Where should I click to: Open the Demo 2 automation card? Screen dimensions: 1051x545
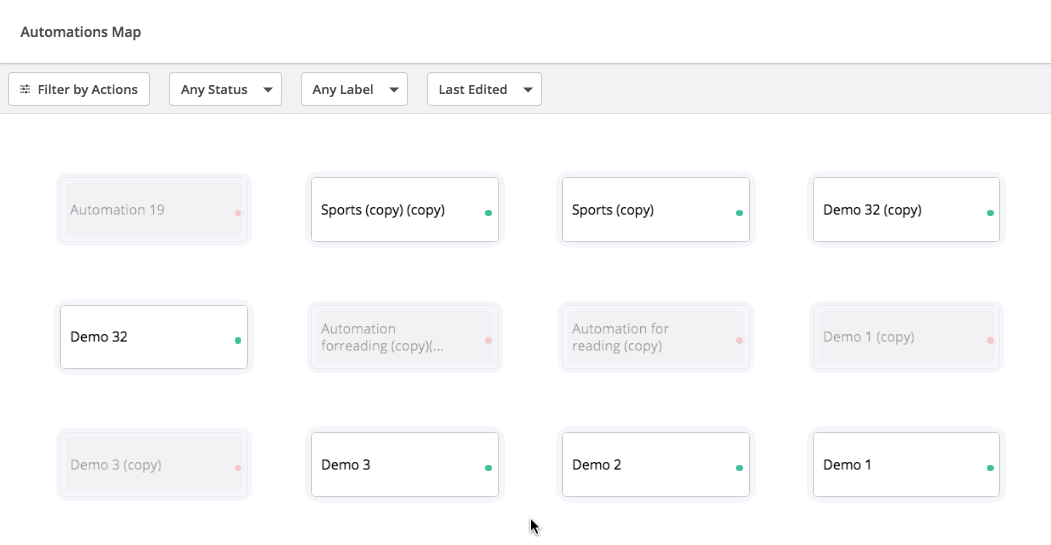(656, 465)
